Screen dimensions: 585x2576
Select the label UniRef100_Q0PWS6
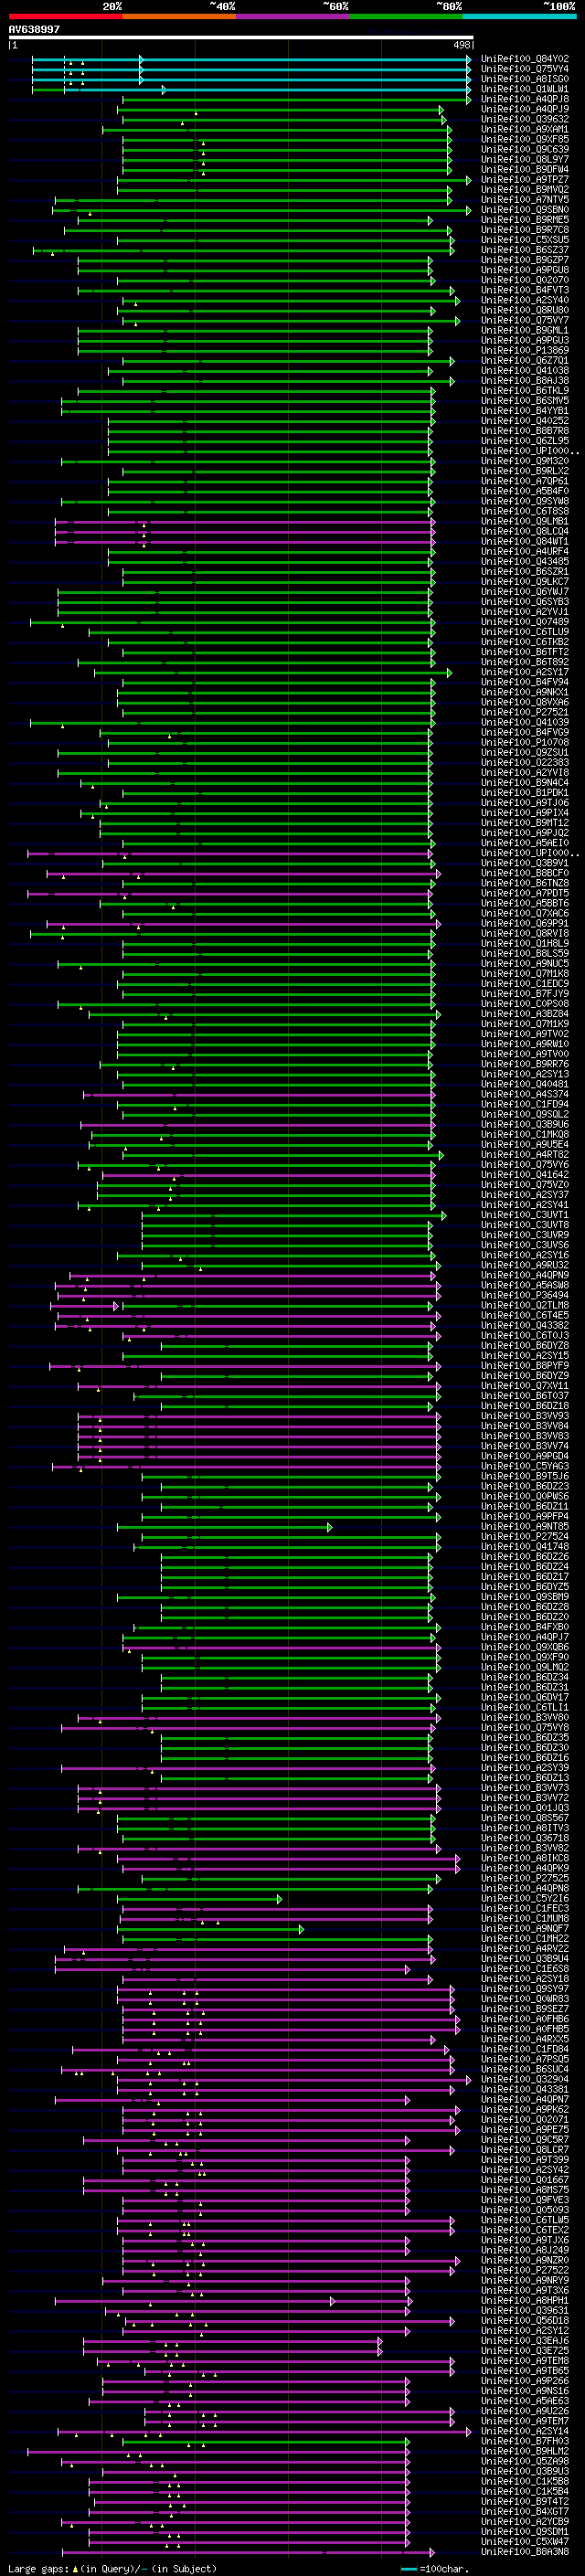tap(525, 1497)
